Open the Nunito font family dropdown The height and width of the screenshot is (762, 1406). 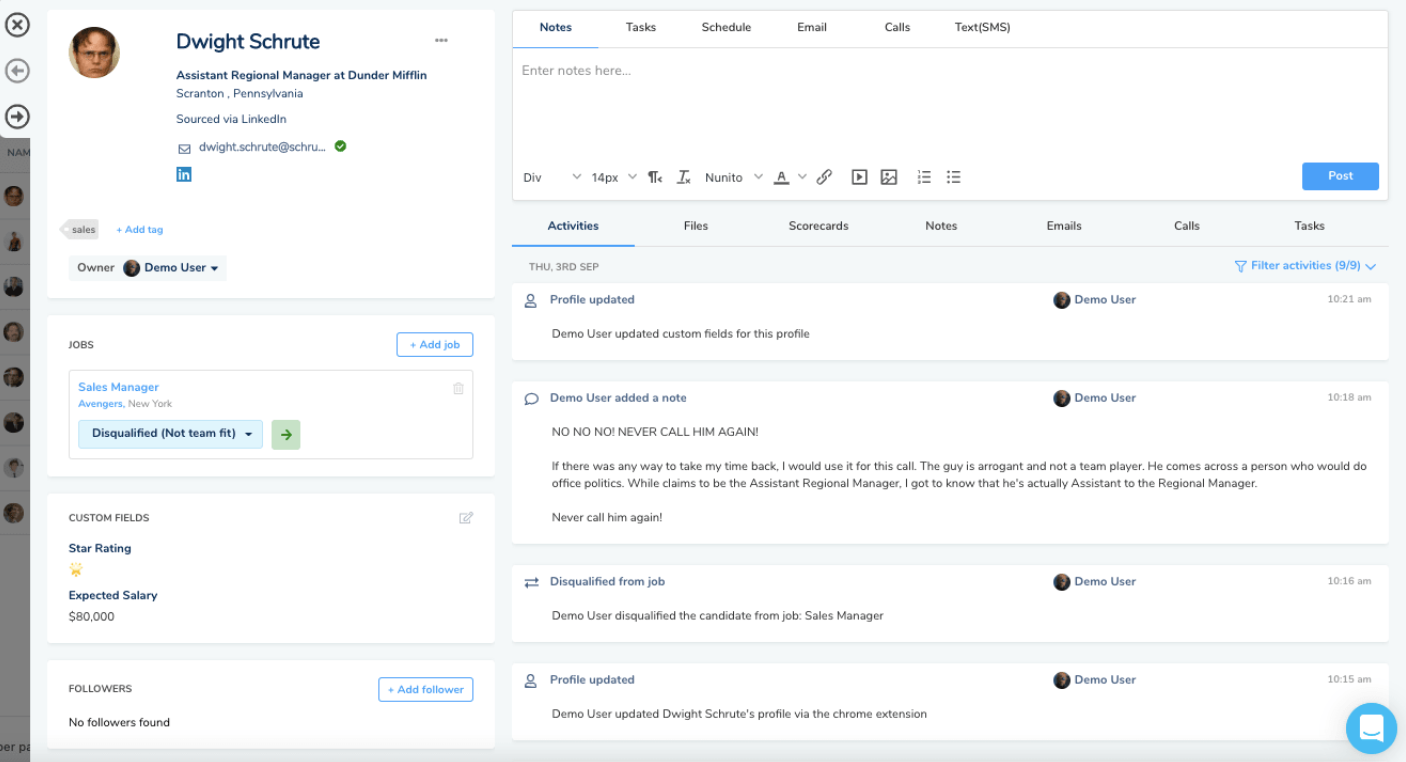(733, 177)
